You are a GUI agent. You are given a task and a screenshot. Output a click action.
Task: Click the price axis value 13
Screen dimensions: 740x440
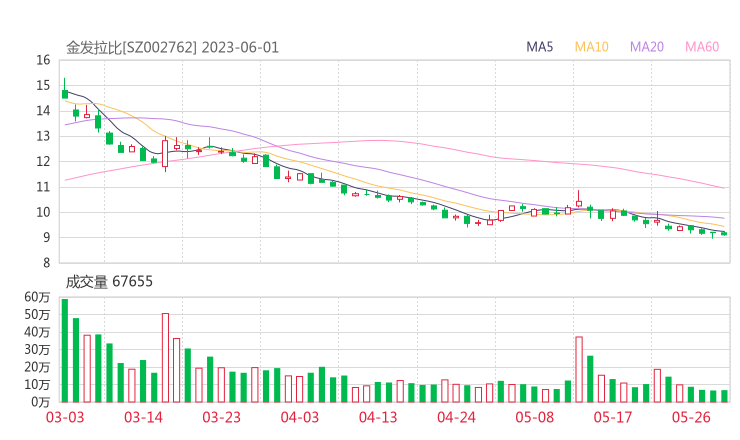43,136
